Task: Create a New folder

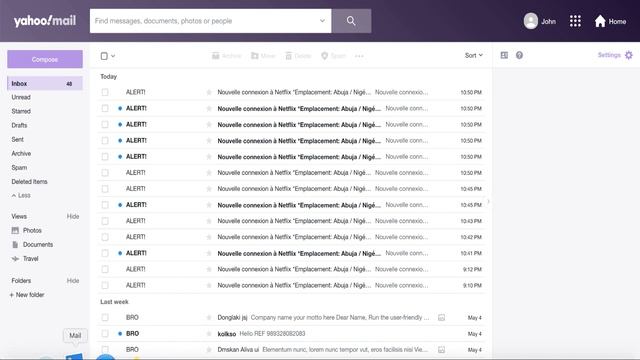Action: click(27, 295)
